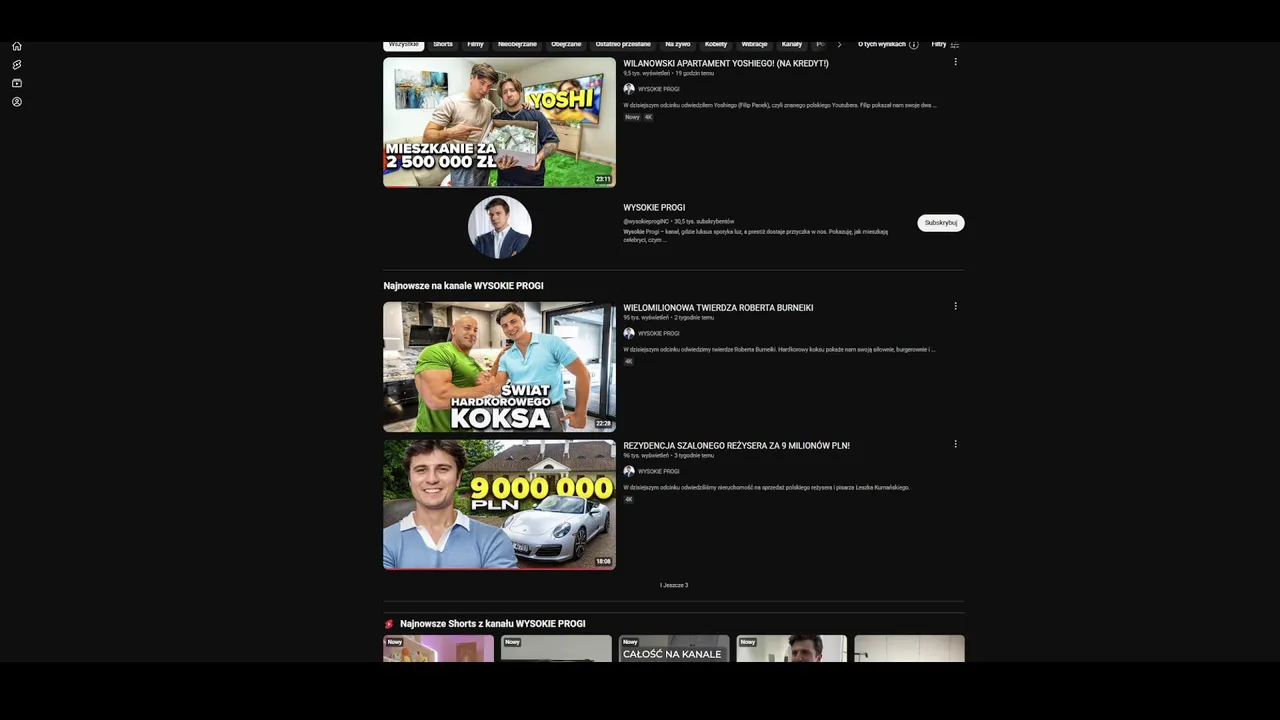The height and width of the screenshot is (720, 1280).
Task: Click the channel description starting Wysokie Progi – kanał
Action: tap(756, 236)
